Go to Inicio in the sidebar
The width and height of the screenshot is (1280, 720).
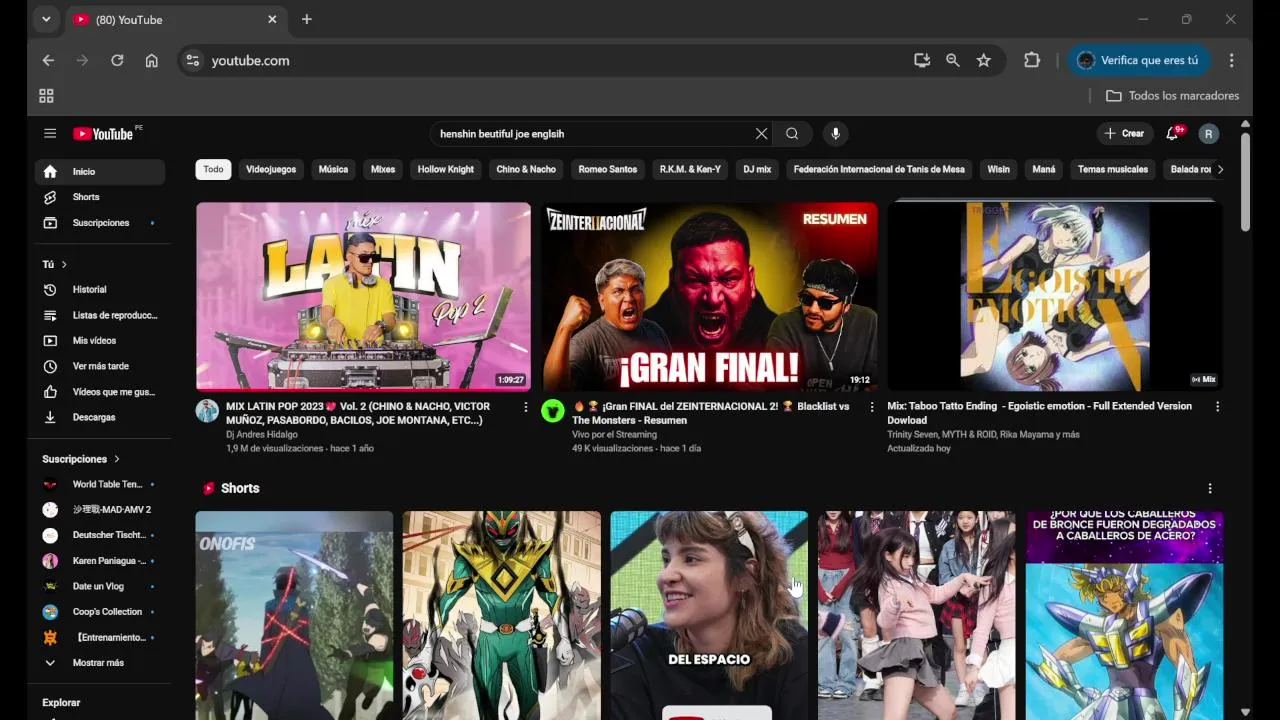pos(100,172)
